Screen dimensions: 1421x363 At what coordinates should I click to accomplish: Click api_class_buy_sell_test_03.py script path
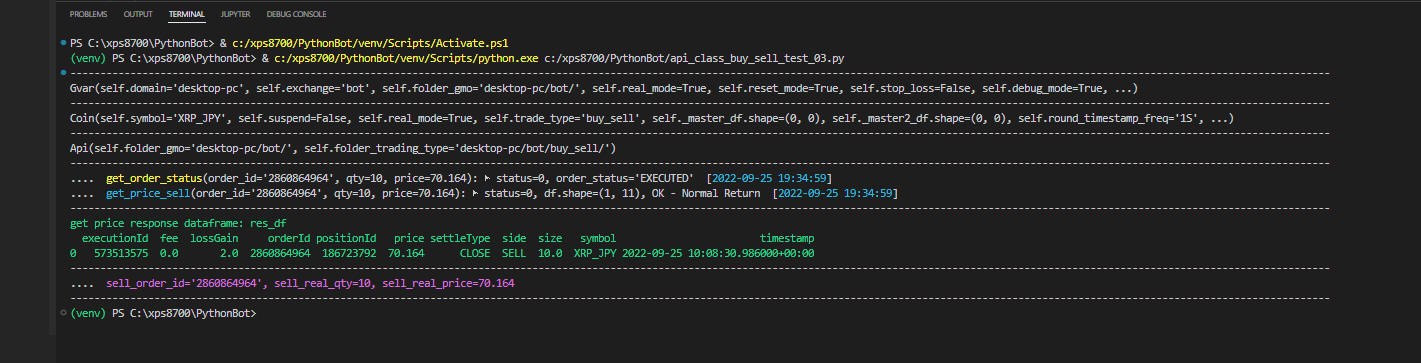pos(695,58)
